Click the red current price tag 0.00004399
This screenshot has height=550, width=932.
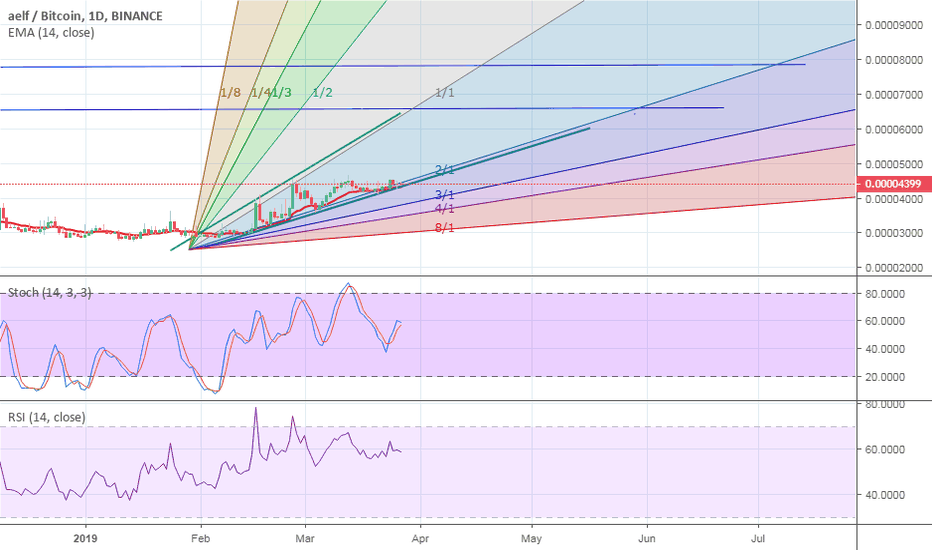(893, 184)
